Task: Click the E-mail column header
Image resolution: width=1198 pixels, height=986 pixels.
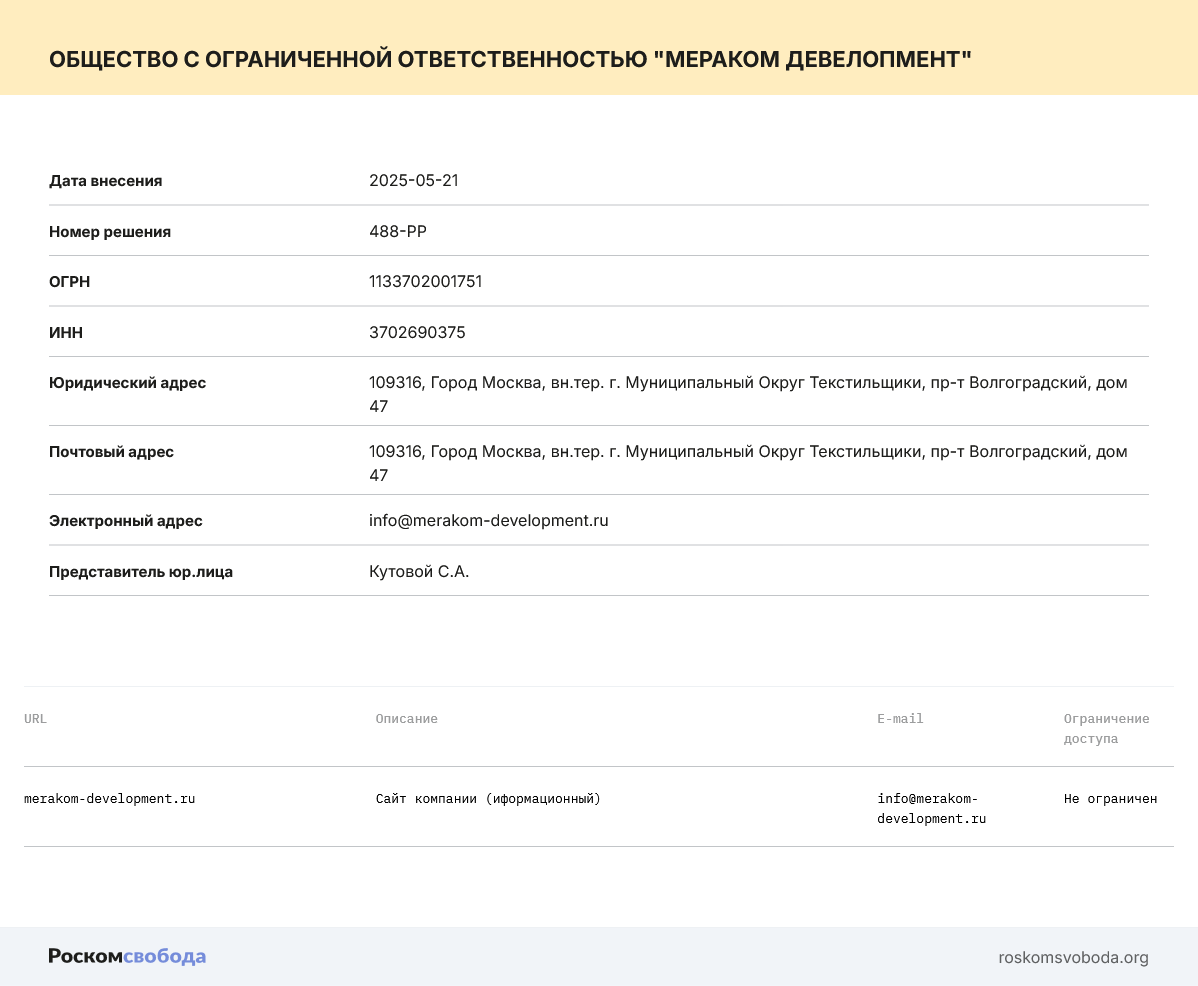Action: tap(900, 719)
